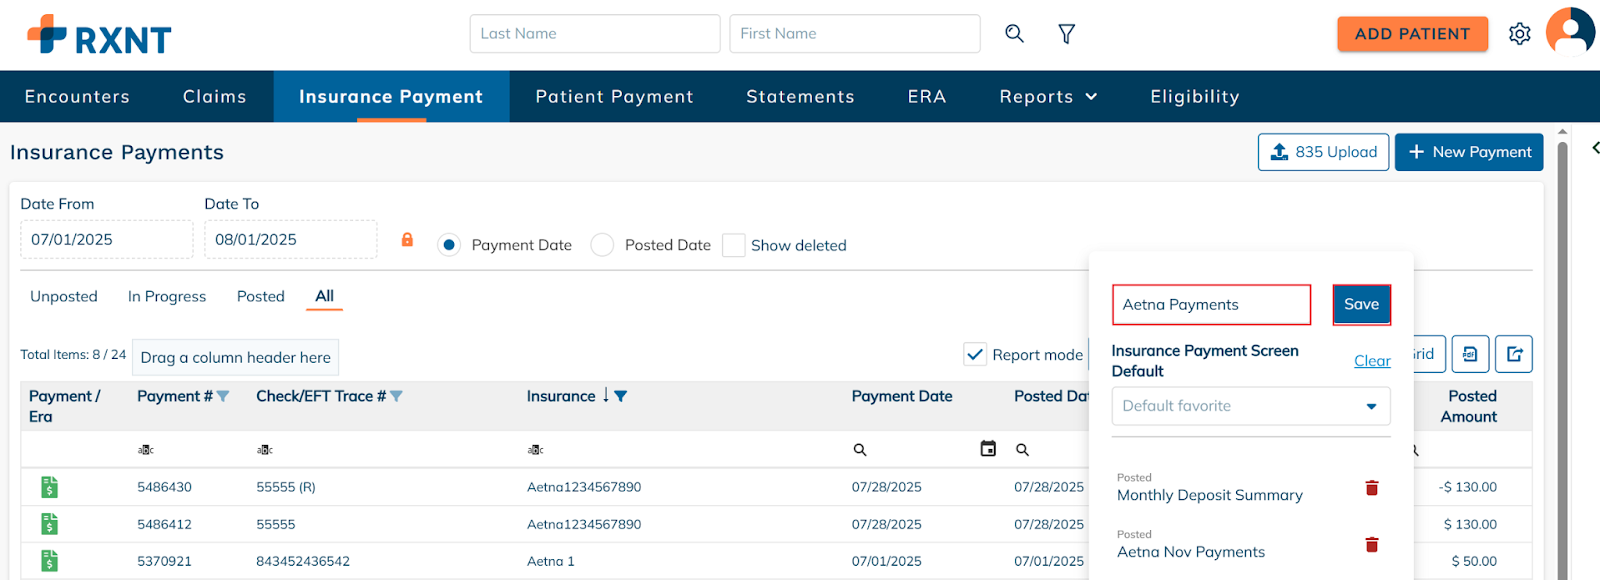
Task: Open the advanced search filter funnel icon
Action: tap(1067, 34)
